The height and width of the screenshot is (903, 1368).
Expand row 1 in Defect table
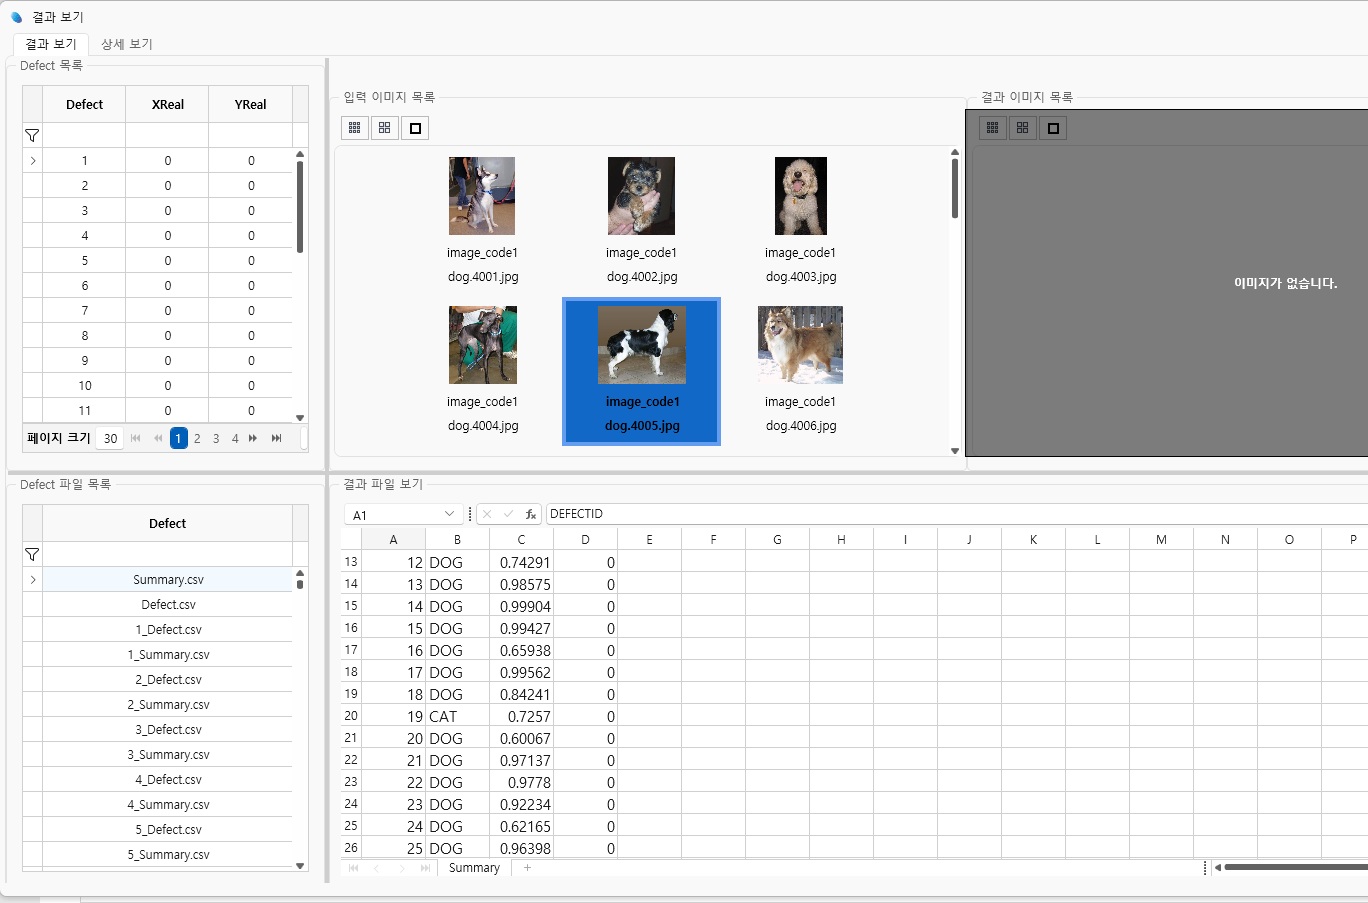point(33,161)
